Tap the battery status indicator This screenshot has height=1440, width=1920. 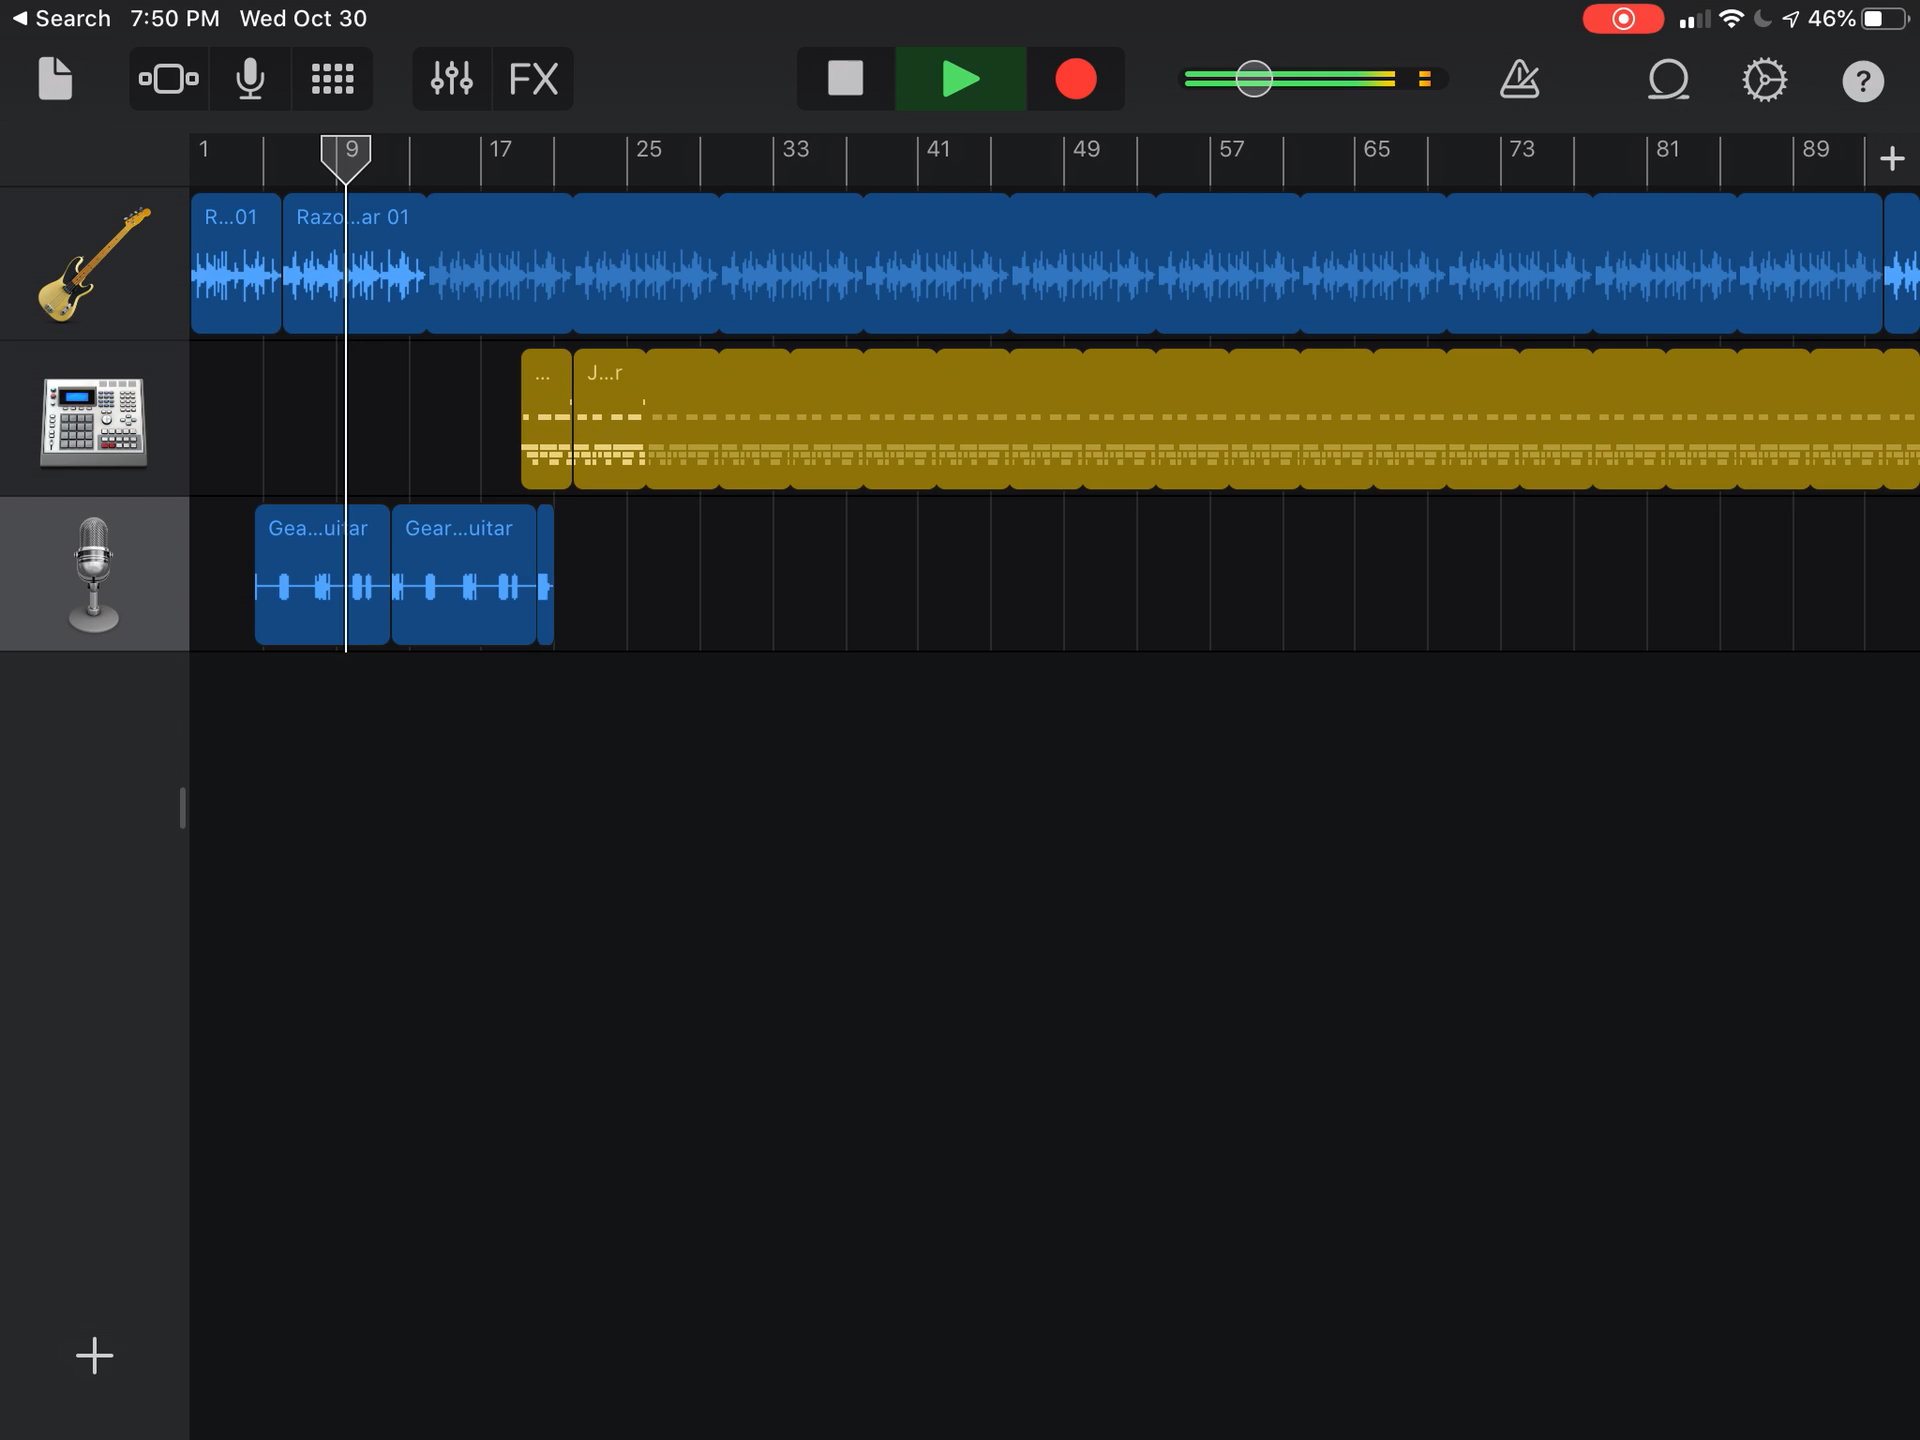(x=1885, y=19)
